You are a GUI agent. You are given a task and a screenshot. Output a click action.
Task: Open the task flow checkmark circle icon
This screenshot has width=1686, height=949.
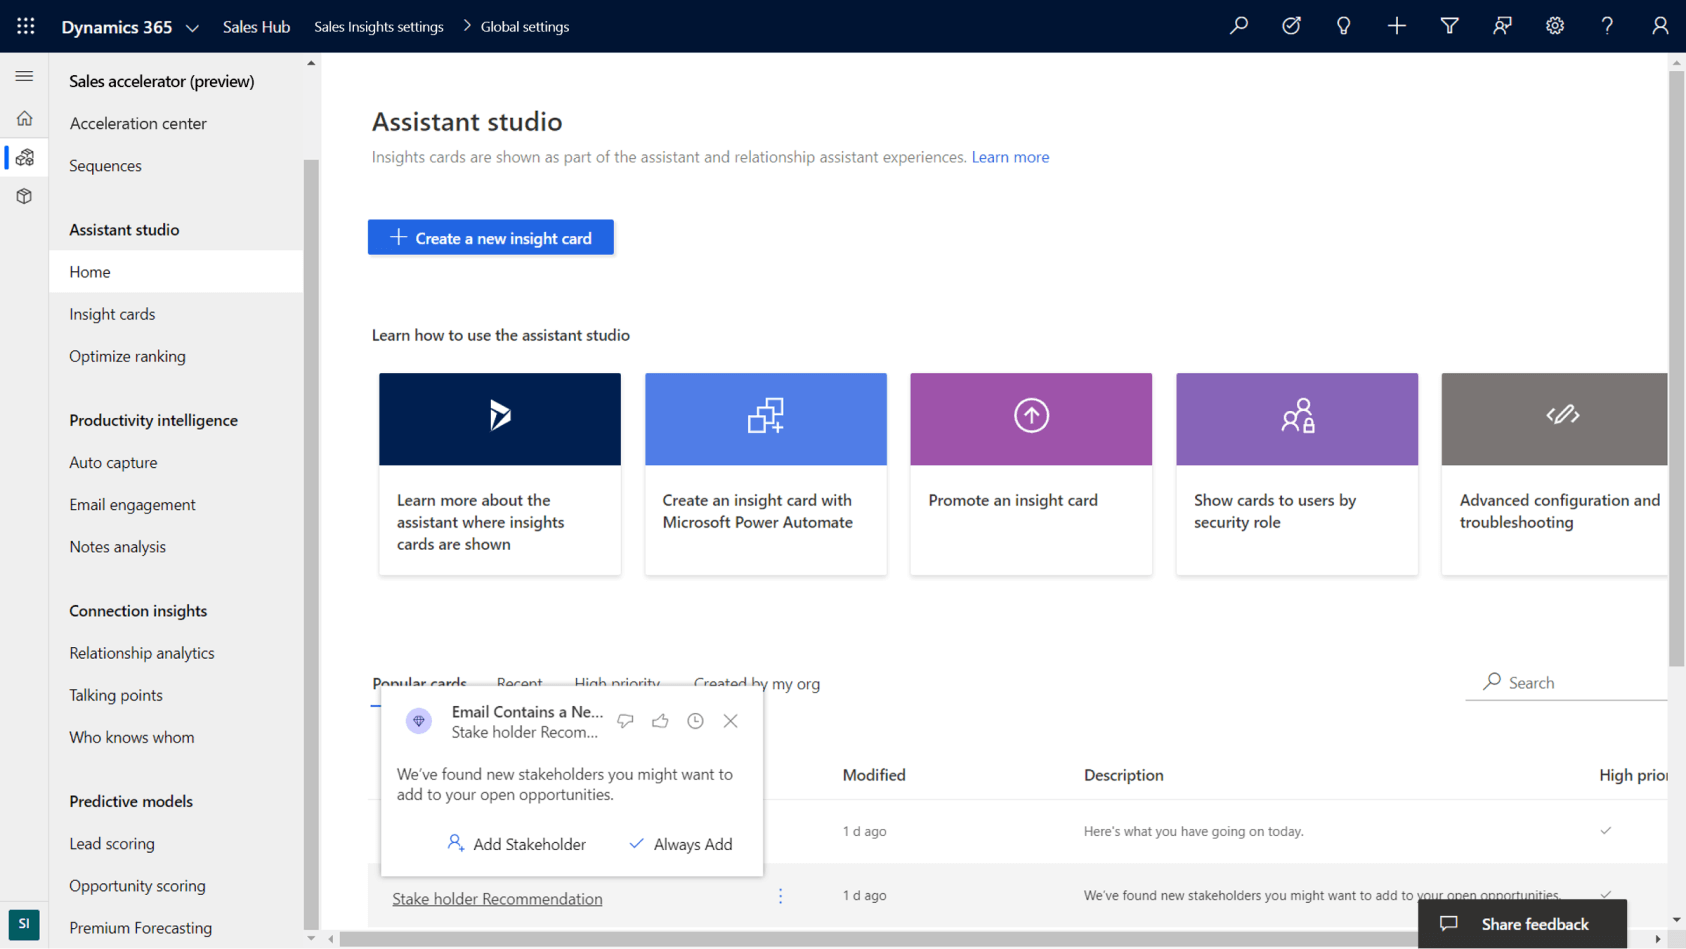click(1291, 27)
